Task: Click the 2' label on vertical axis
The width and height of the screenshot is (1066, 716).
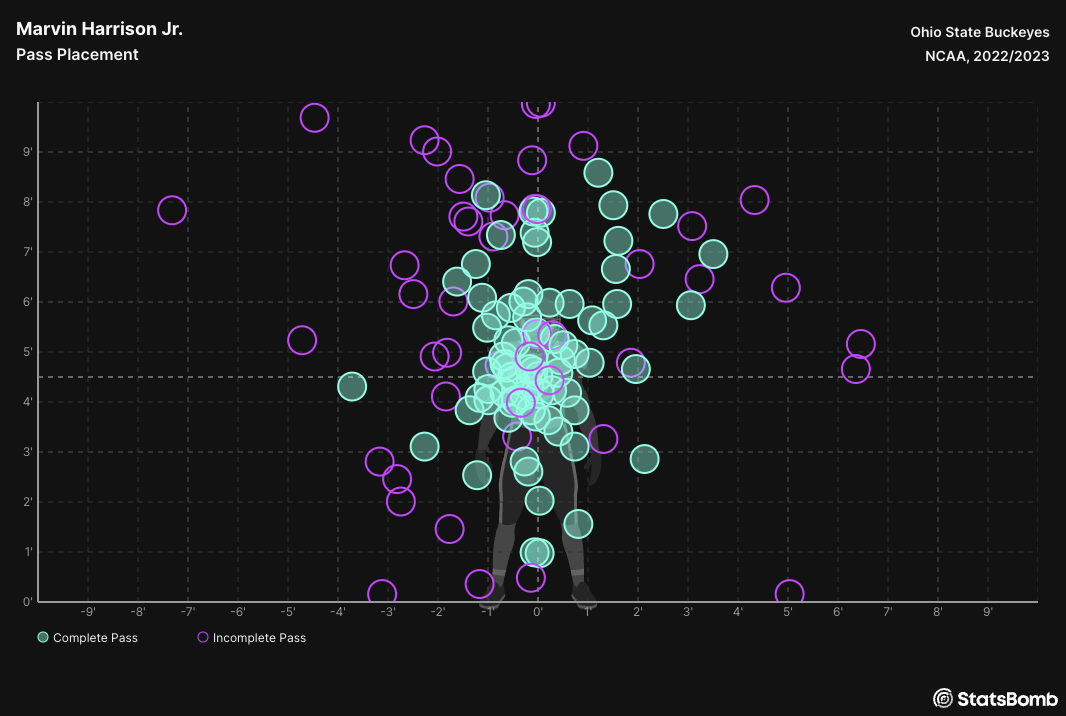Action: 28,502
